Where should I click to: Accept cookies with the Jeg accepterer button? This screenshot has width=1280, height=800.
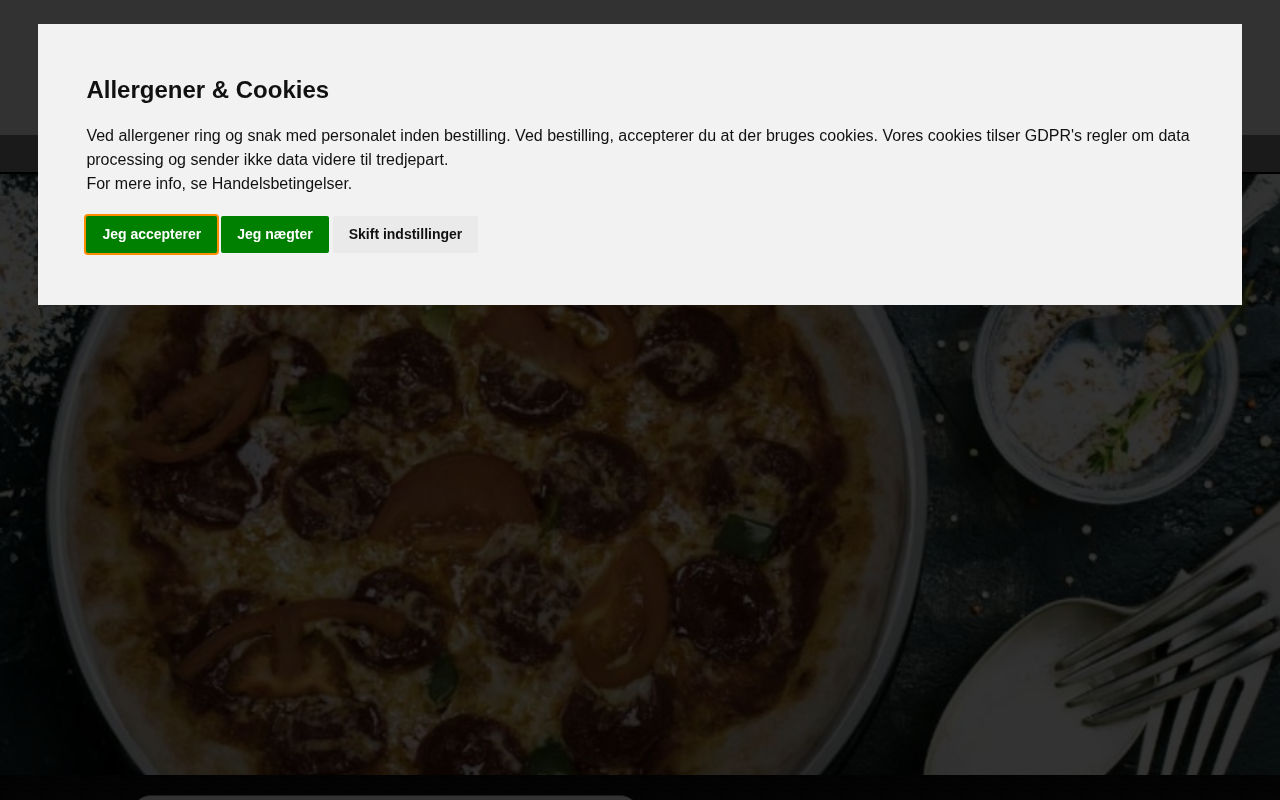click(x=151, y=234)
